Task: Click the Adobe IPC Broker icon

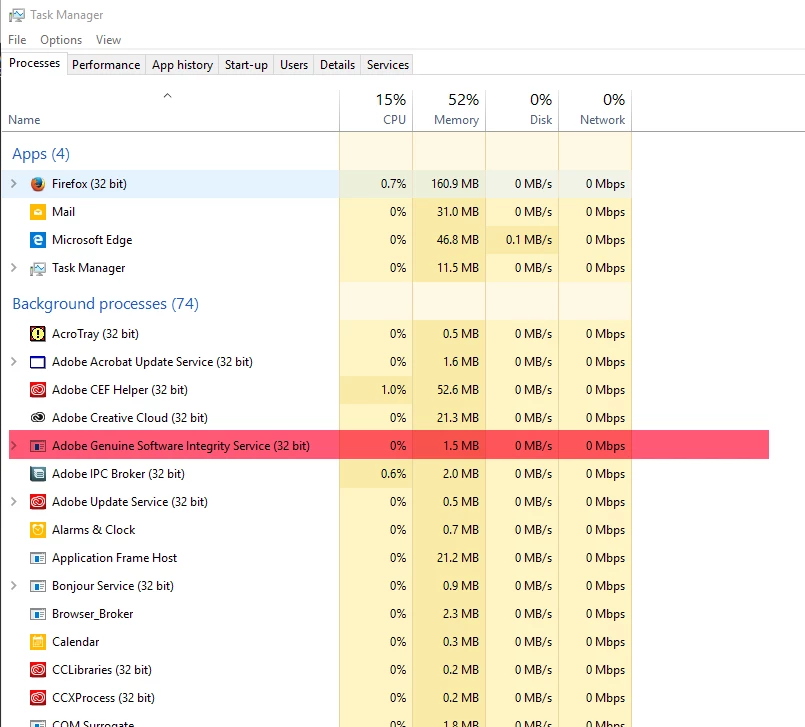Action: pos(37,474)
